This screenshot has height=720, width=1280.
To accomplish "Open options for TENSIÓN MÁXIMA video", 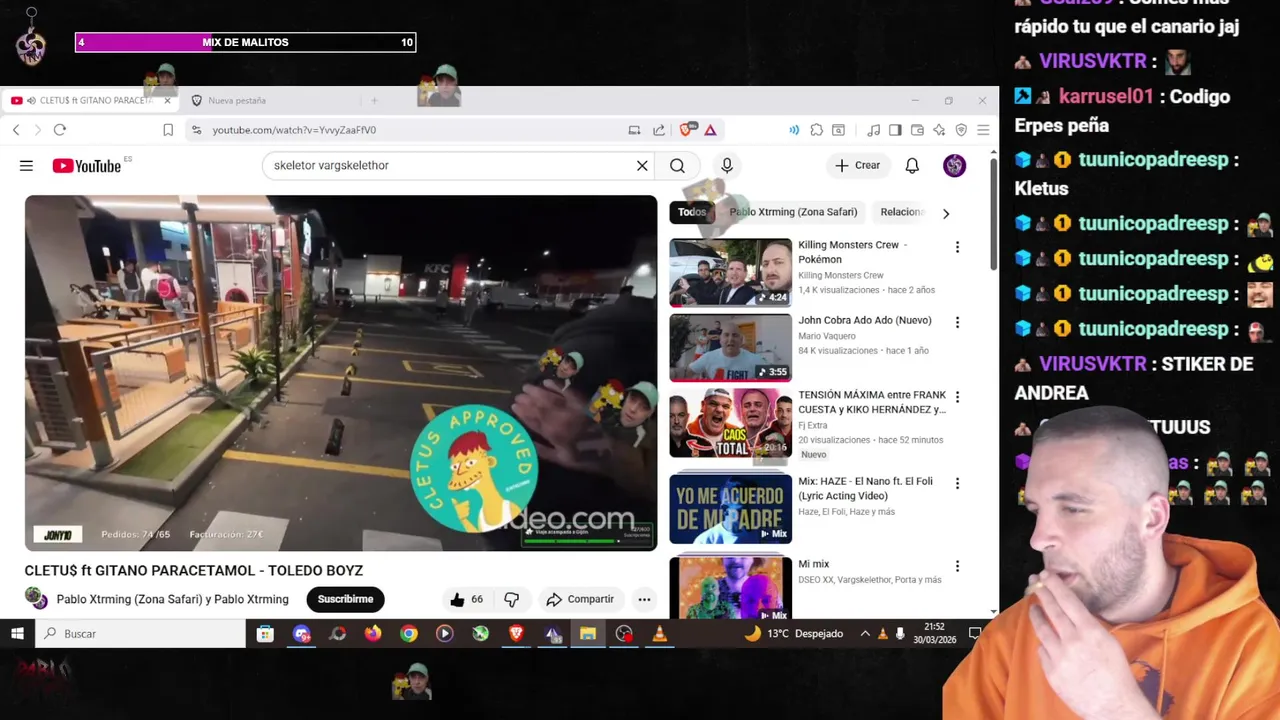I will tap(957, 397).
